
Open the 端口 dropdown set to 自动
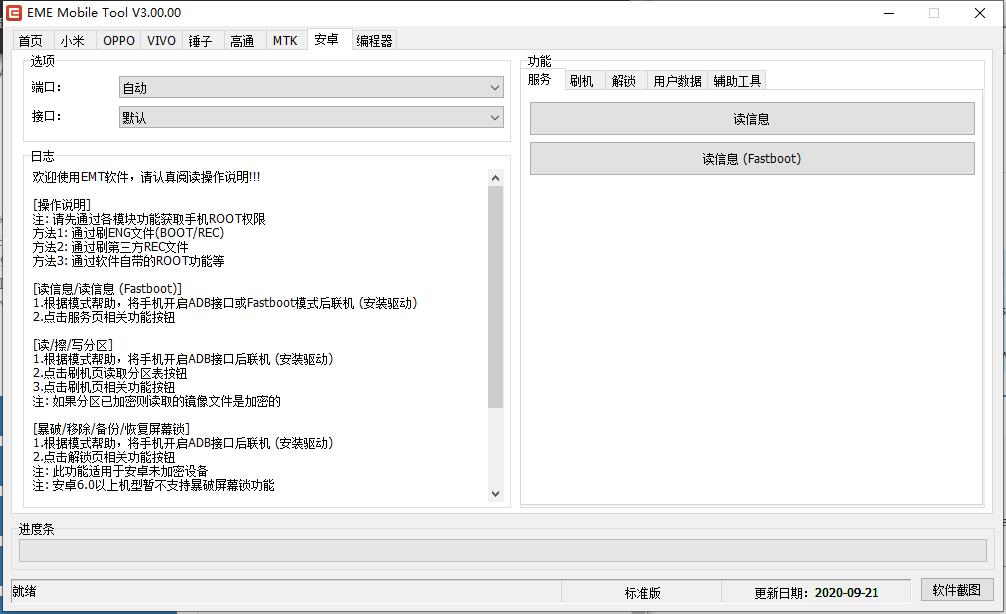point(311,88)
